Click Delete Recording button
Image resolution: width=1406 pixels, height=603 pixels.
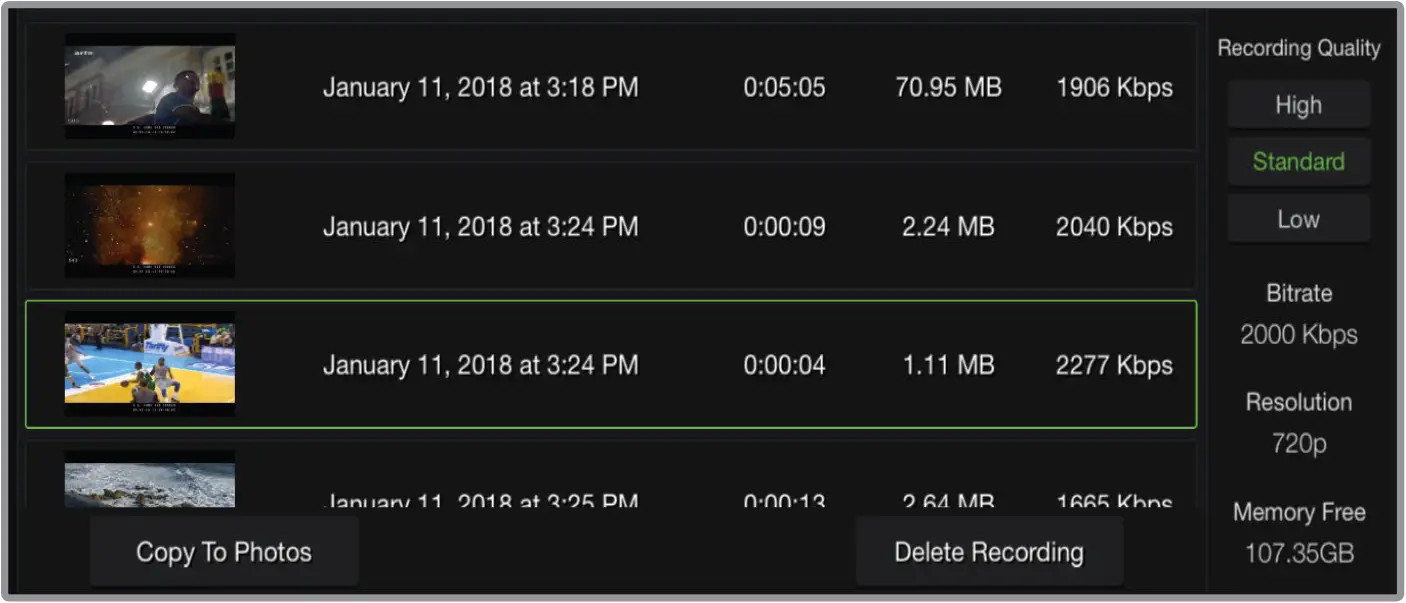click(989, 552)
